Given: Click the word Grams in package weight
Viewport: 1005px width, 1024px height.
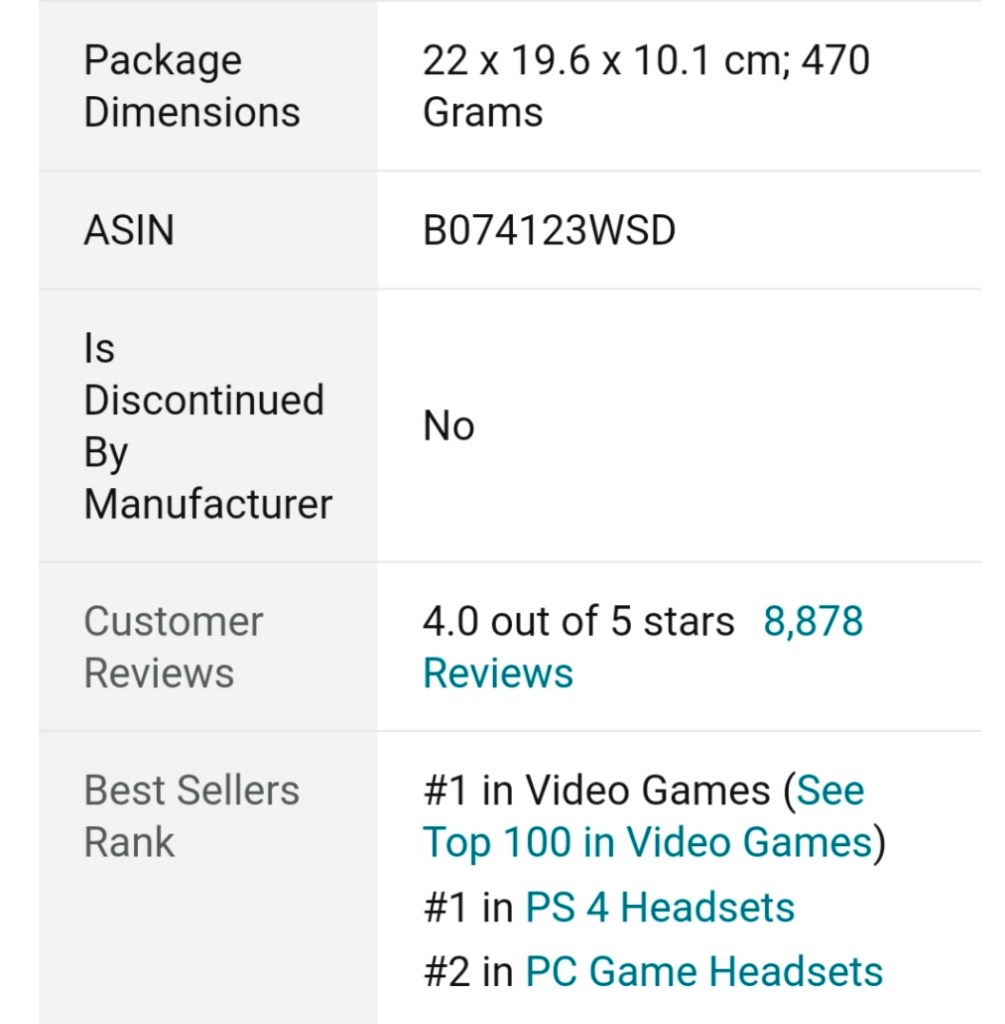Looking at the screenshot, I should pyautogui.click(x=483, y=112).
